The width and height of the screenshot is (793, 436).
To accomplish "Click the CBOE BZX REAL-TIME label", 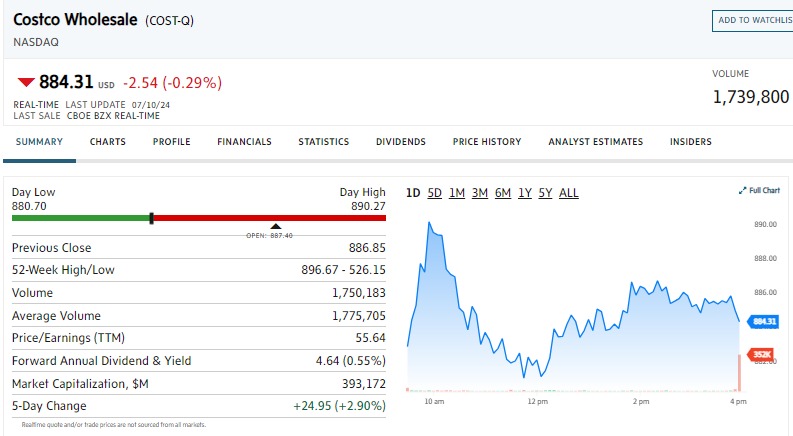I will click(x=113, y=116).
